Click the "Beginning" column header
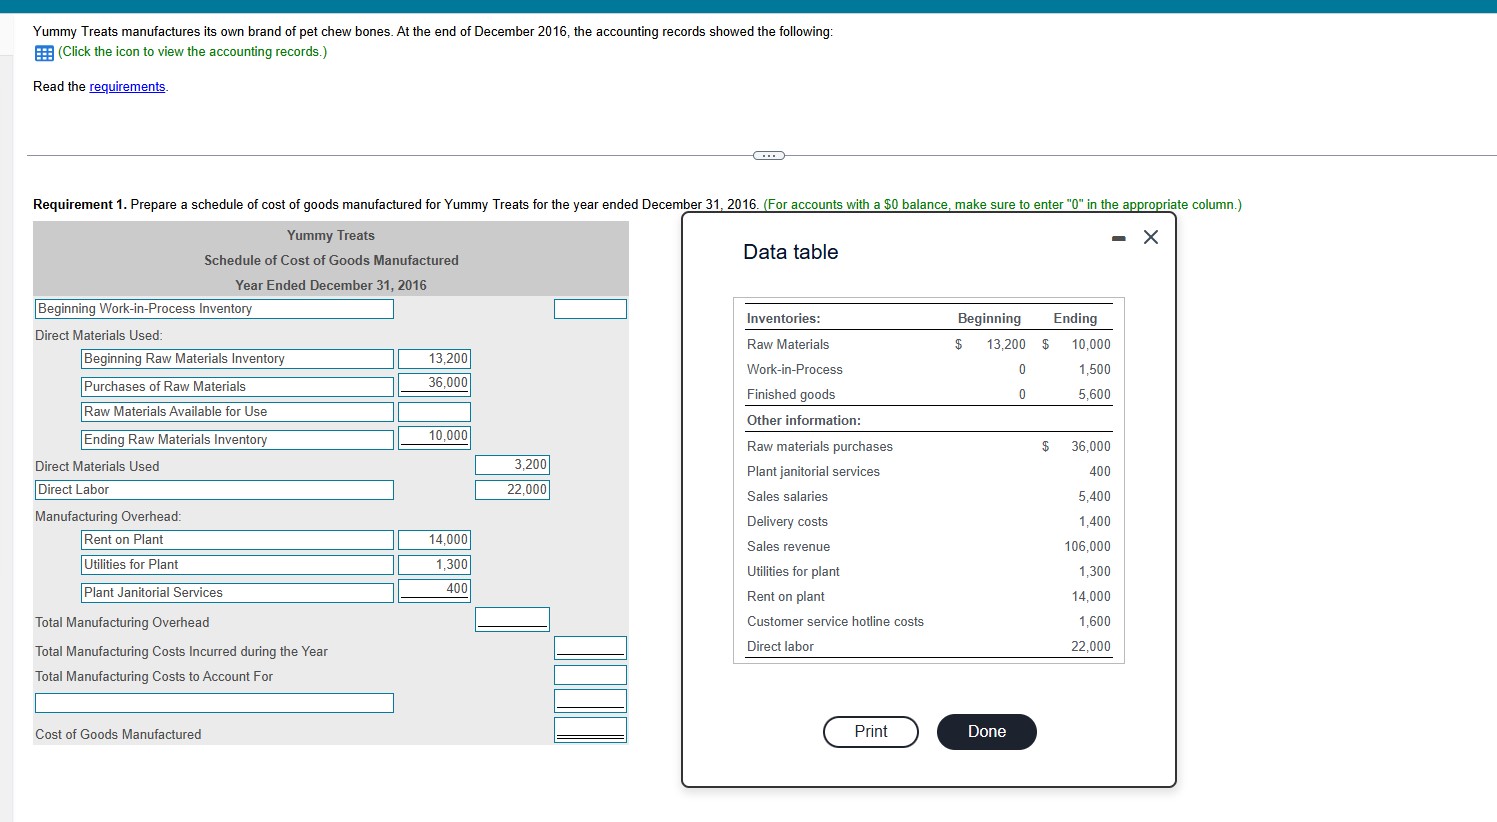This screenshot has height=822, width=1497. pos(989,318)
